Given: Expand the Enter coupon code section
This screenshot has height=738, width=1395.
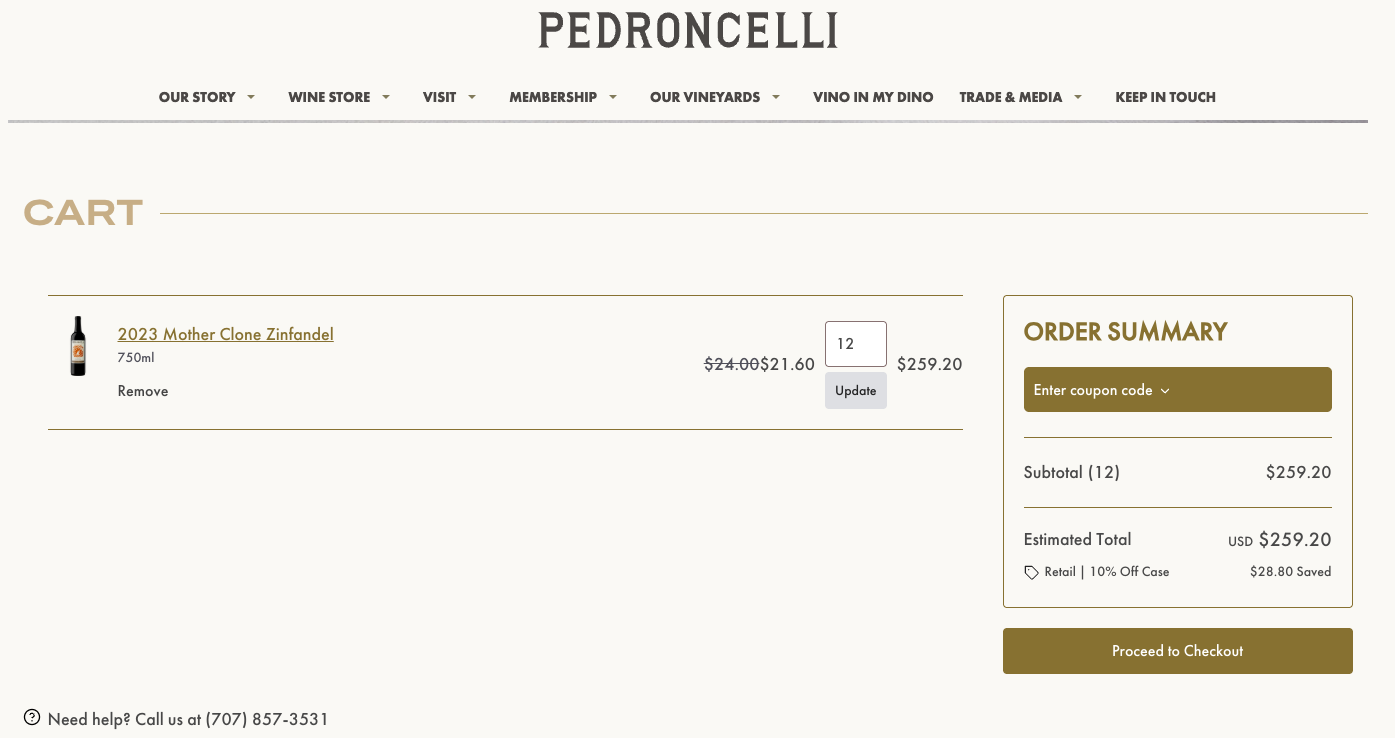Looking at the screenshot, I should (x=1177, y=390).
